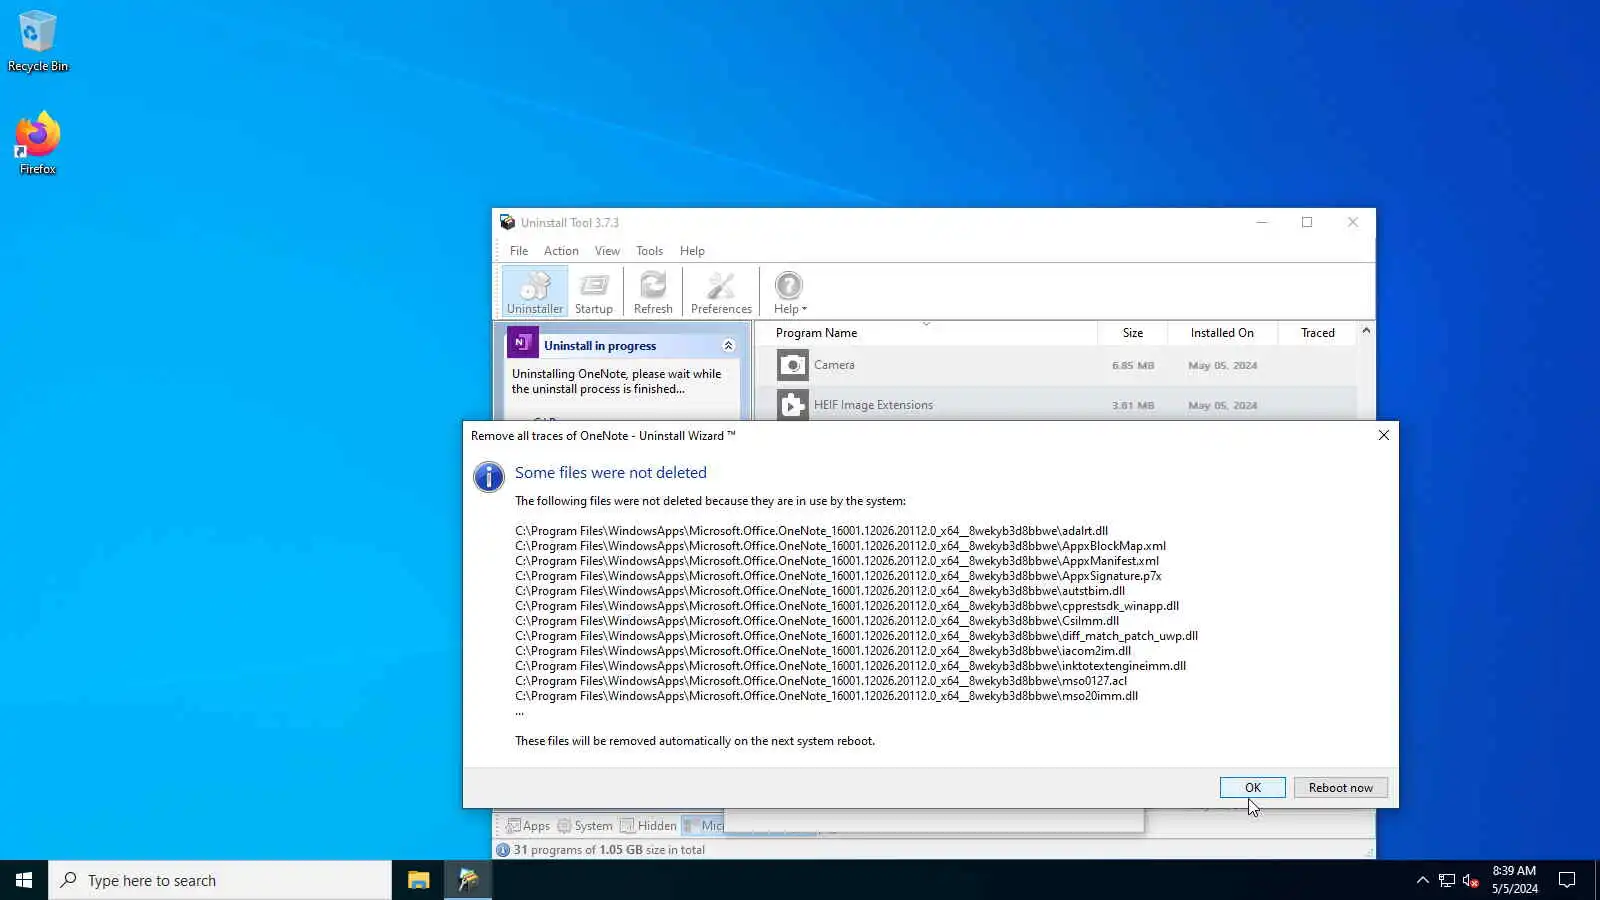The width and height of the screenshot is (1600, 900).
Task: Click the 3.81 MB size value
Action: [1133, 406]
